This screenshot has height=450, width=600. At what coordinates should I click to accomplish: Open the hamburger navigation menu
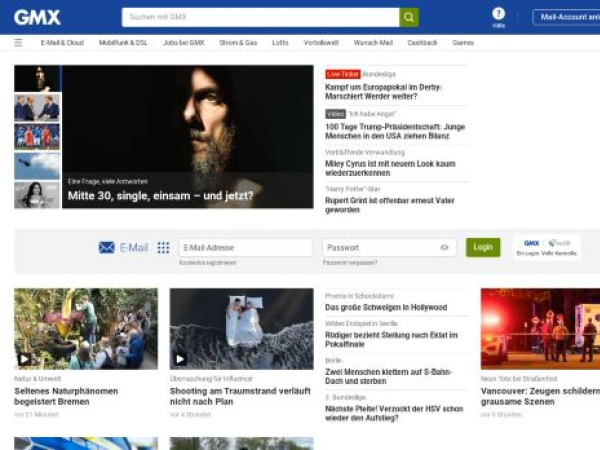click(18, 42)
